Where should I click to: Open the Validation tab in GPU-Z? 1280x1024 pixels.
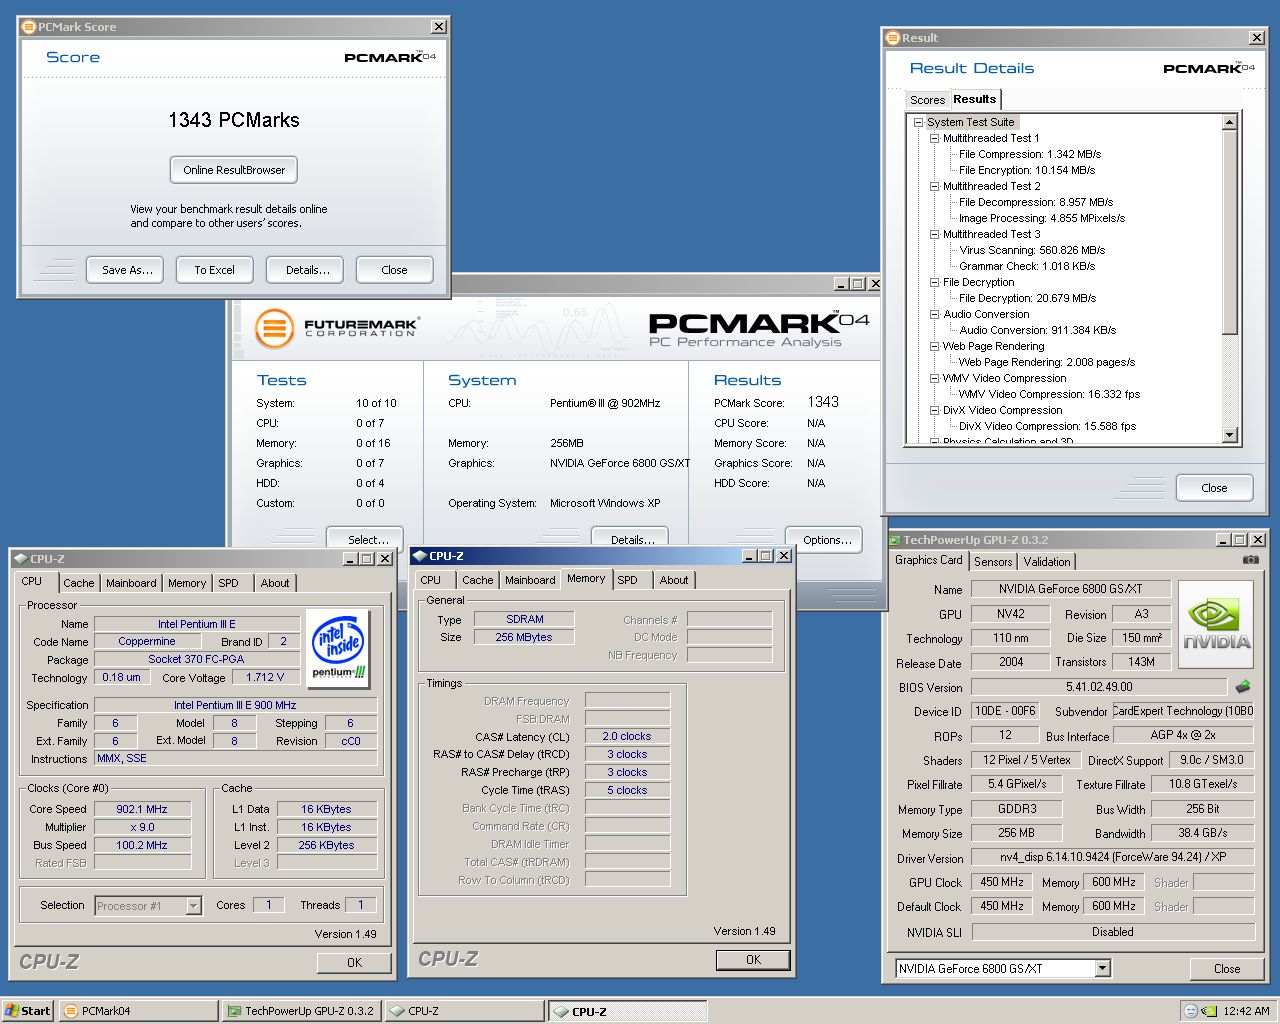[1047, 562]
